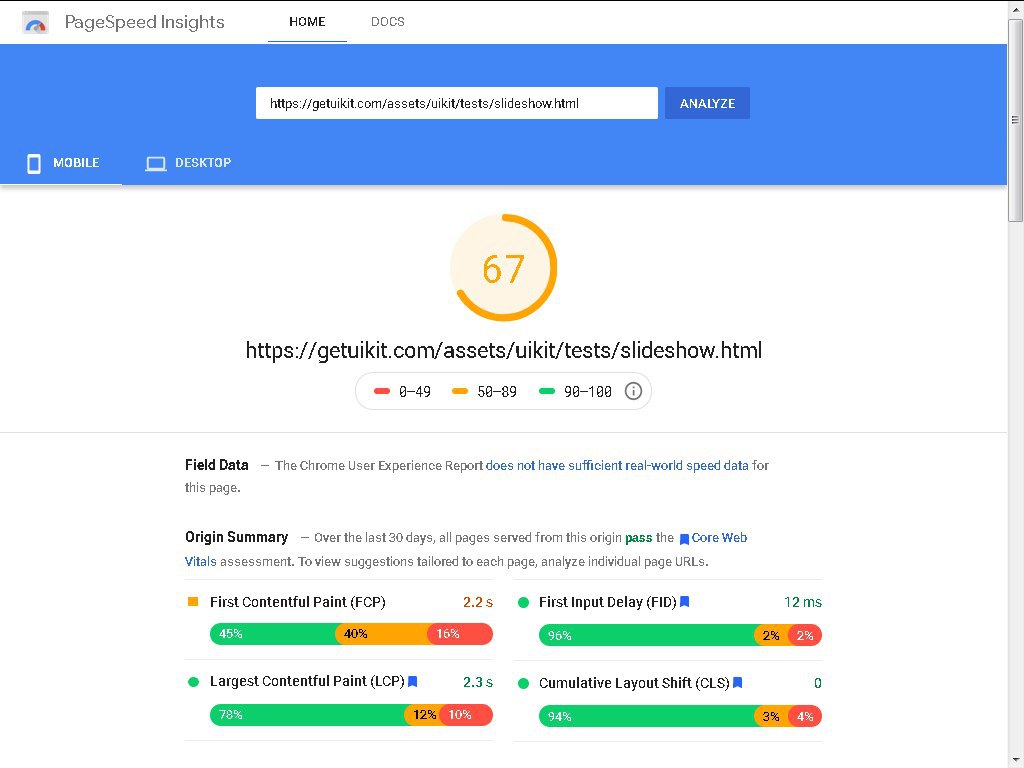Follow the insufficient real-world speed data link
The image size is (1024, 768).
pos(617,465)
